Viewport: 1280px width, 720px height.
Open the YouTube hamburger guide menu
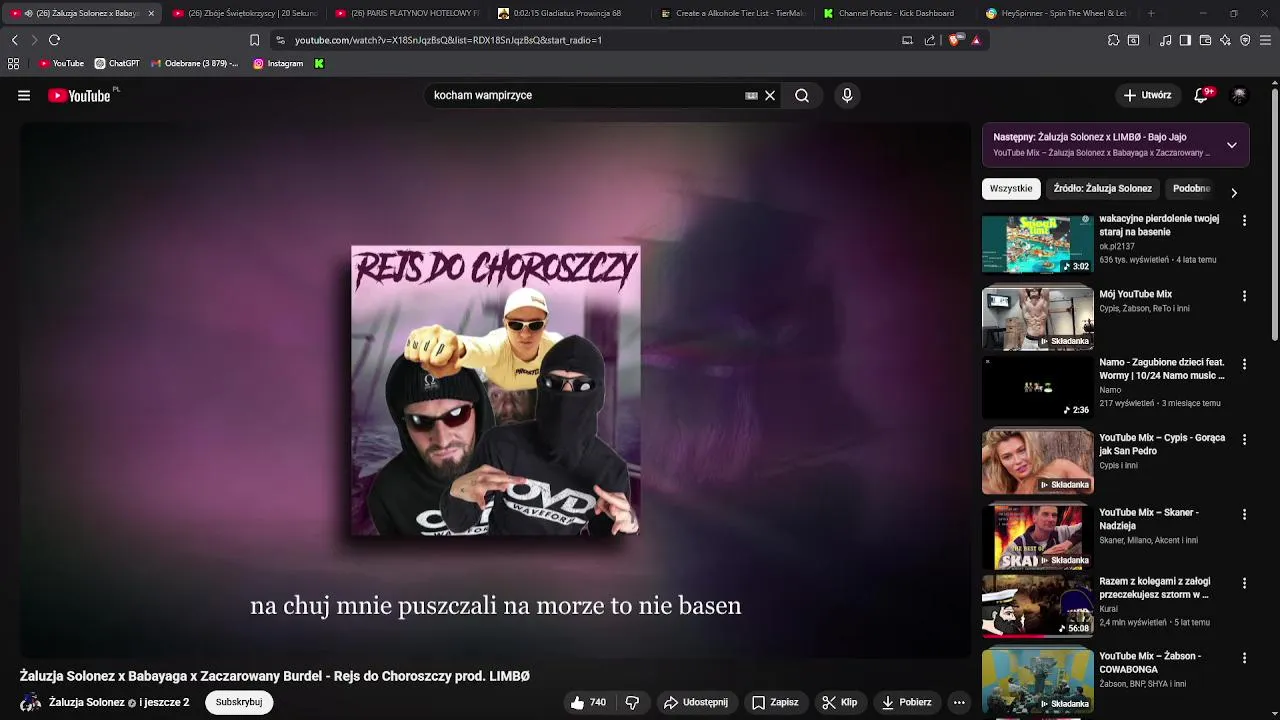click(24, 96)
